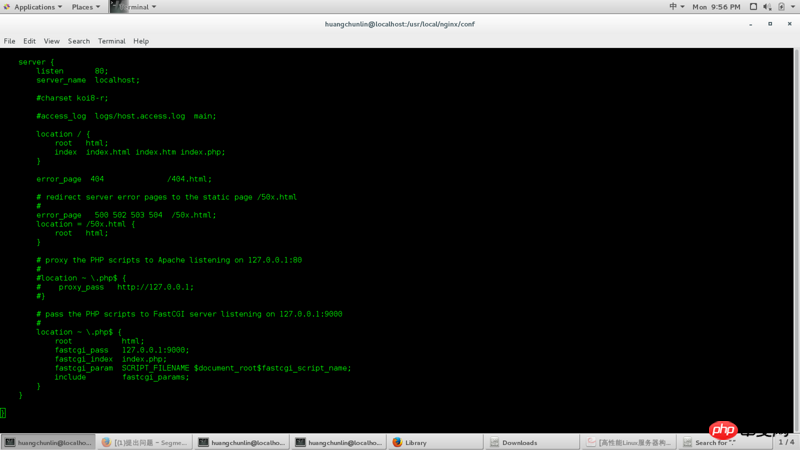800x450 pixels.
Task: Switch to the Downloads taskbar window
Action: point(533,442)
